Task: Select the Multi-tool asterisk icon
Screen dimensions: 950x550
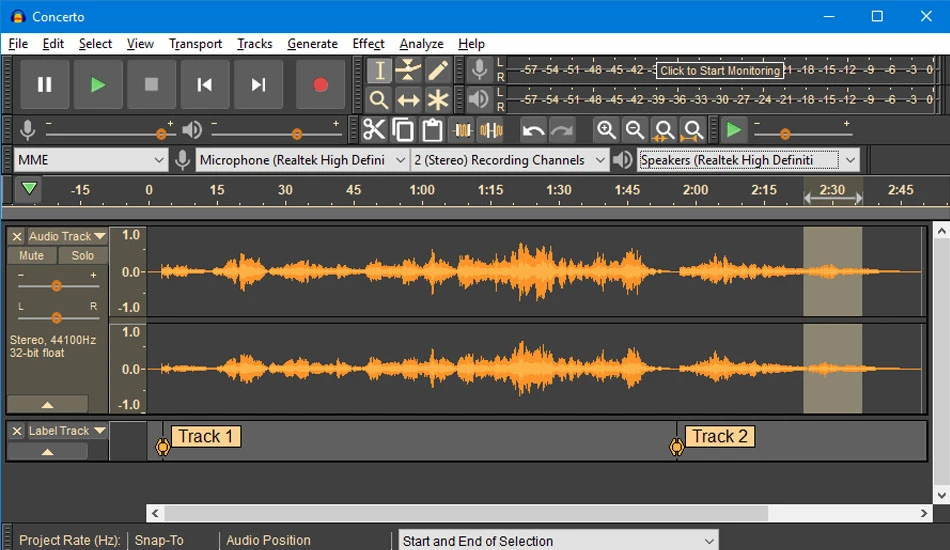Action: pyautogui.click(x=437, y=99)
